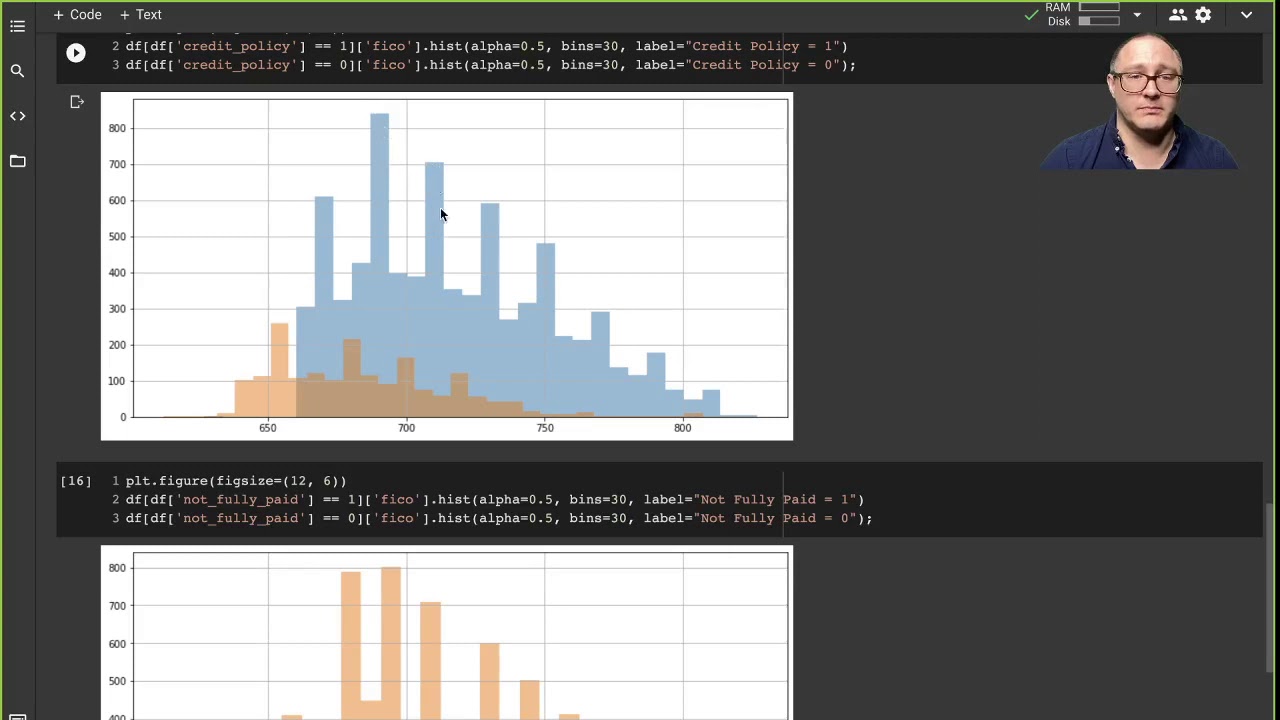1280x720 pixels.
Task: Click inside code cell [16] editor
Action: 660,499
